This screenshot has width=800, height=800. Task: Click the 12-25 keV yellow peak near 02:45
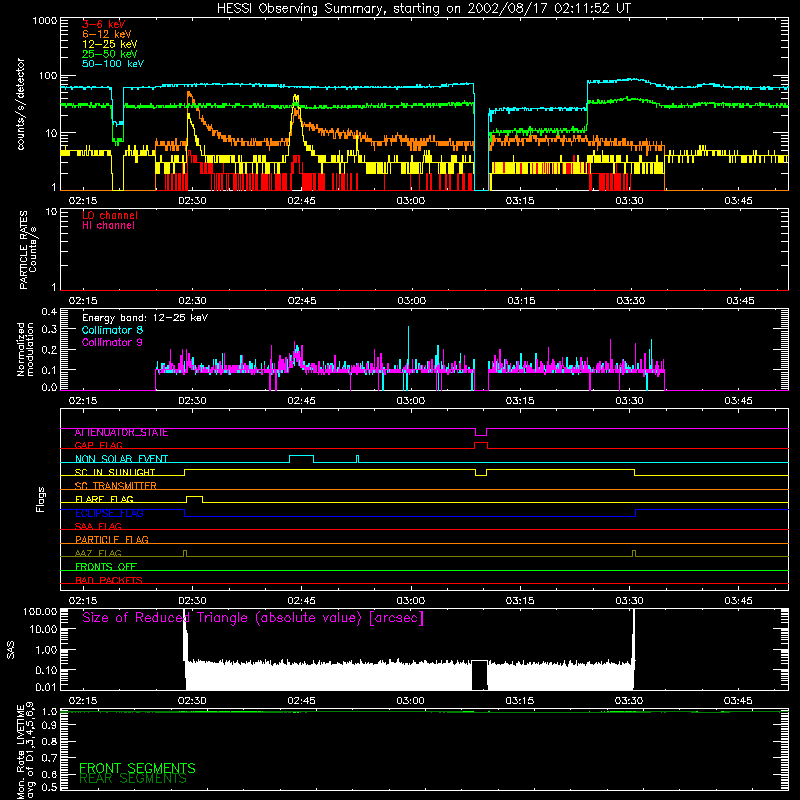pos(296,98)
